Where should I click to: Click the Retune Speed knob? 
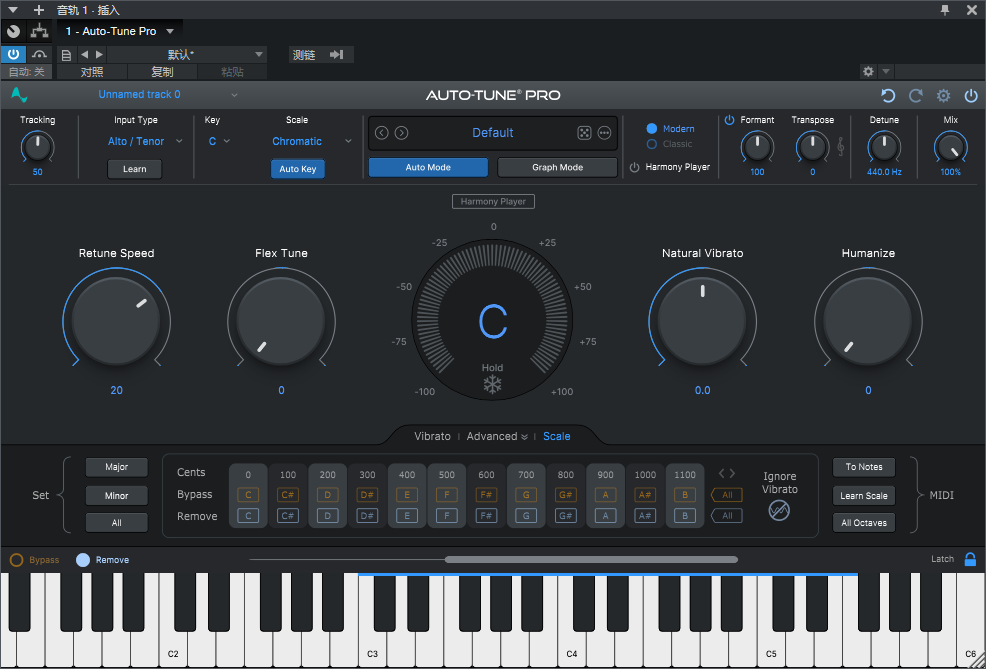[x=116, y=321]
